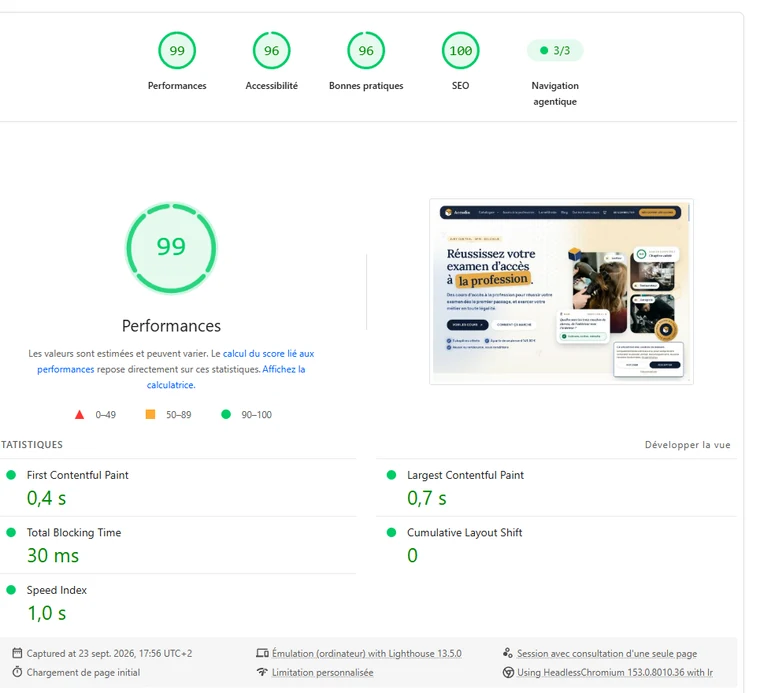The width and height of the screenshot is (760, 693).
Task: Click the First Contentful Paint green dot
Action: (11, 475)
